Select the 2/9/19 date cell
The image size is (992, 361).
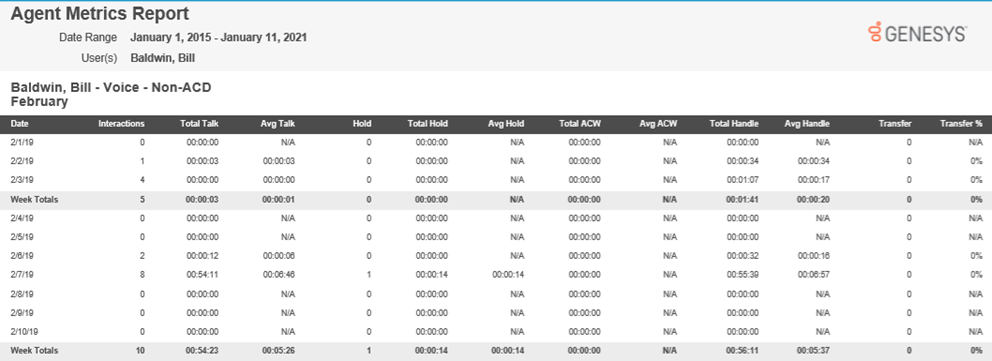(21, 313)
